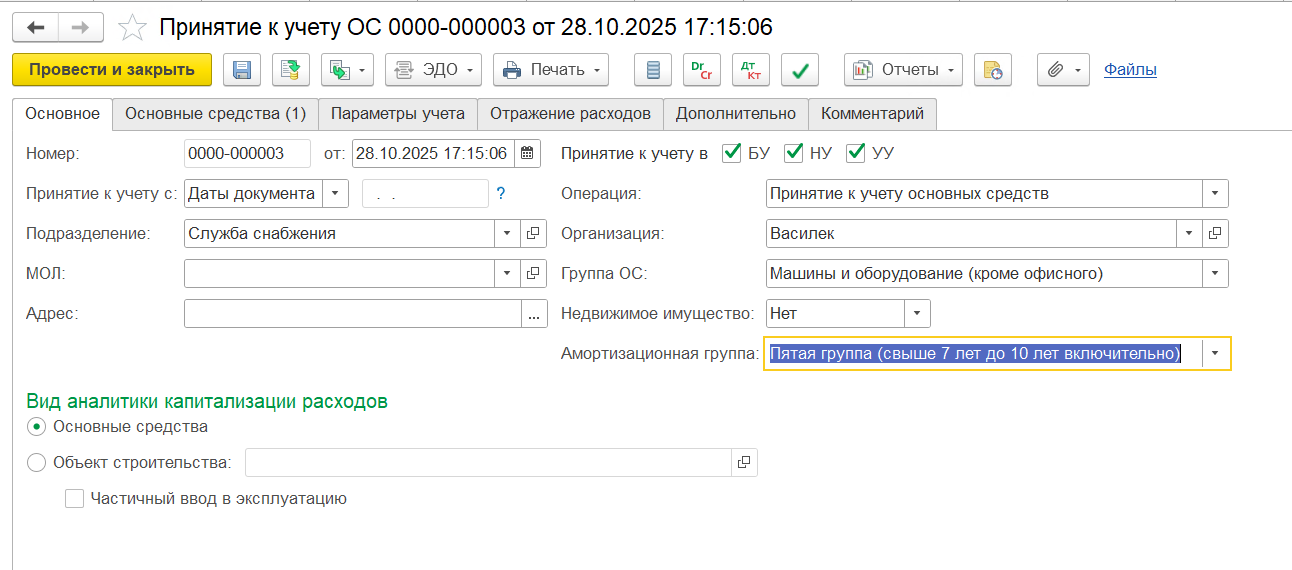
Task: Open the Отражение расходов tab
Action: [x=570, y=114]
